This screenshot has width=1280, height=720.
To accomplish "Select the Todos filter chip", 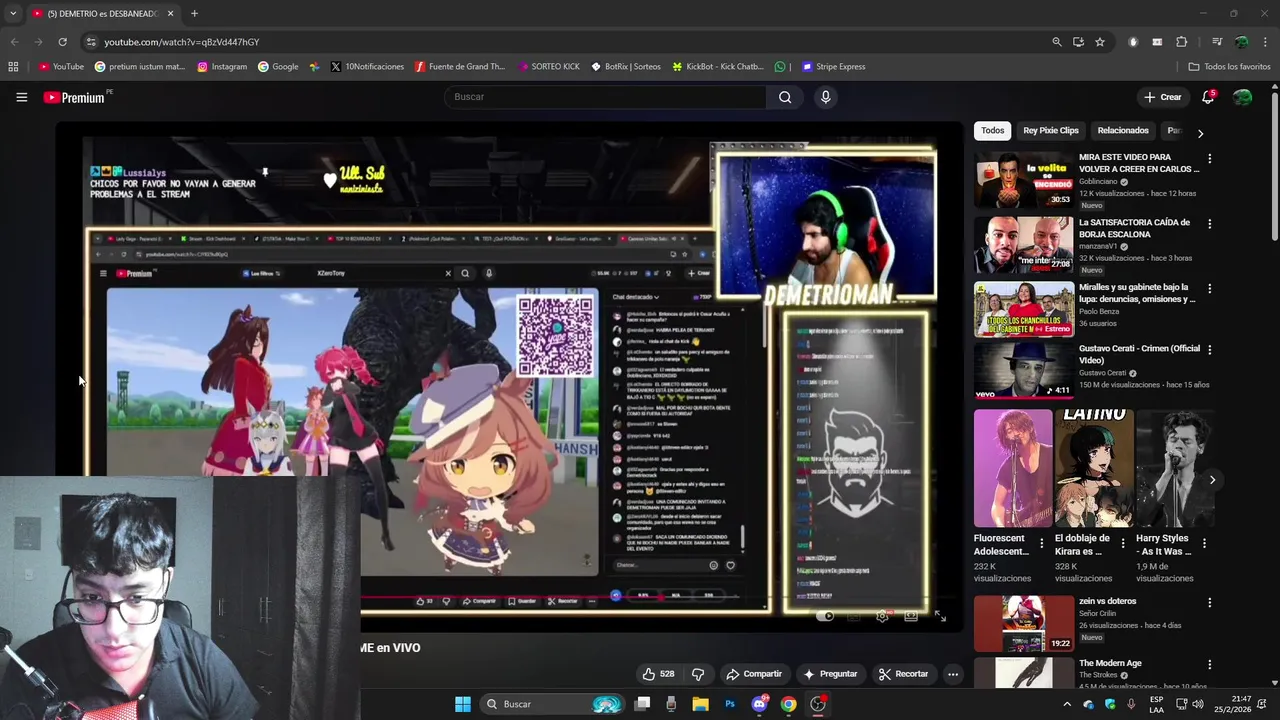I will click(x=992, y=131).
